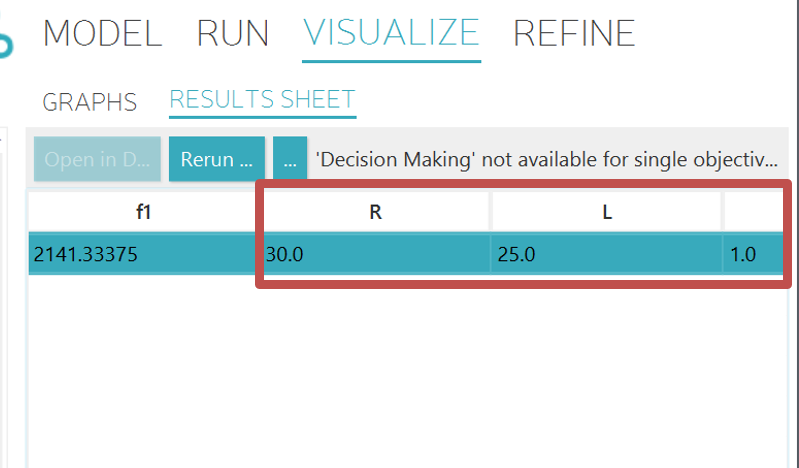799x468 pixels.
Task: Select the 2141.33375 result cell
Action: tap(142, 254)
